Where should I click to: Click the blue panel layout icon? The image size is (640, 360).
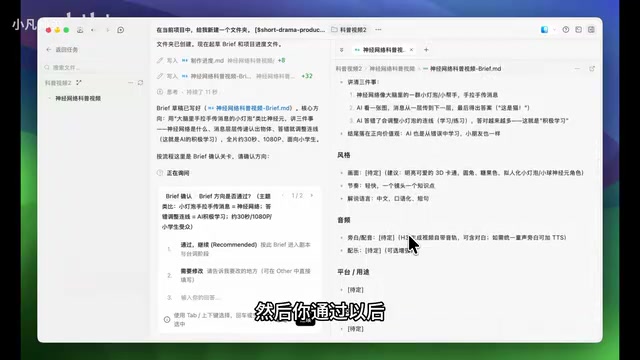click(544, 30)
